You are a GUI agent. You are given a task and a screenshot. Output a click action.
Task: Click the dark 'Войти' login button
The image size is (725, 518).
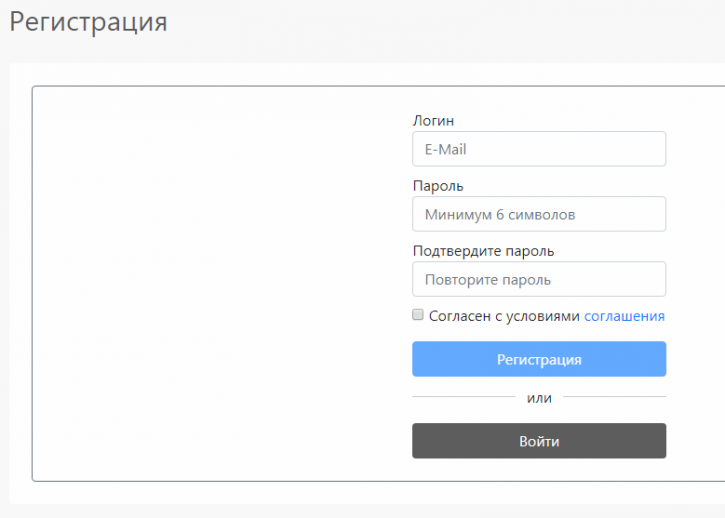click(539, 441)
